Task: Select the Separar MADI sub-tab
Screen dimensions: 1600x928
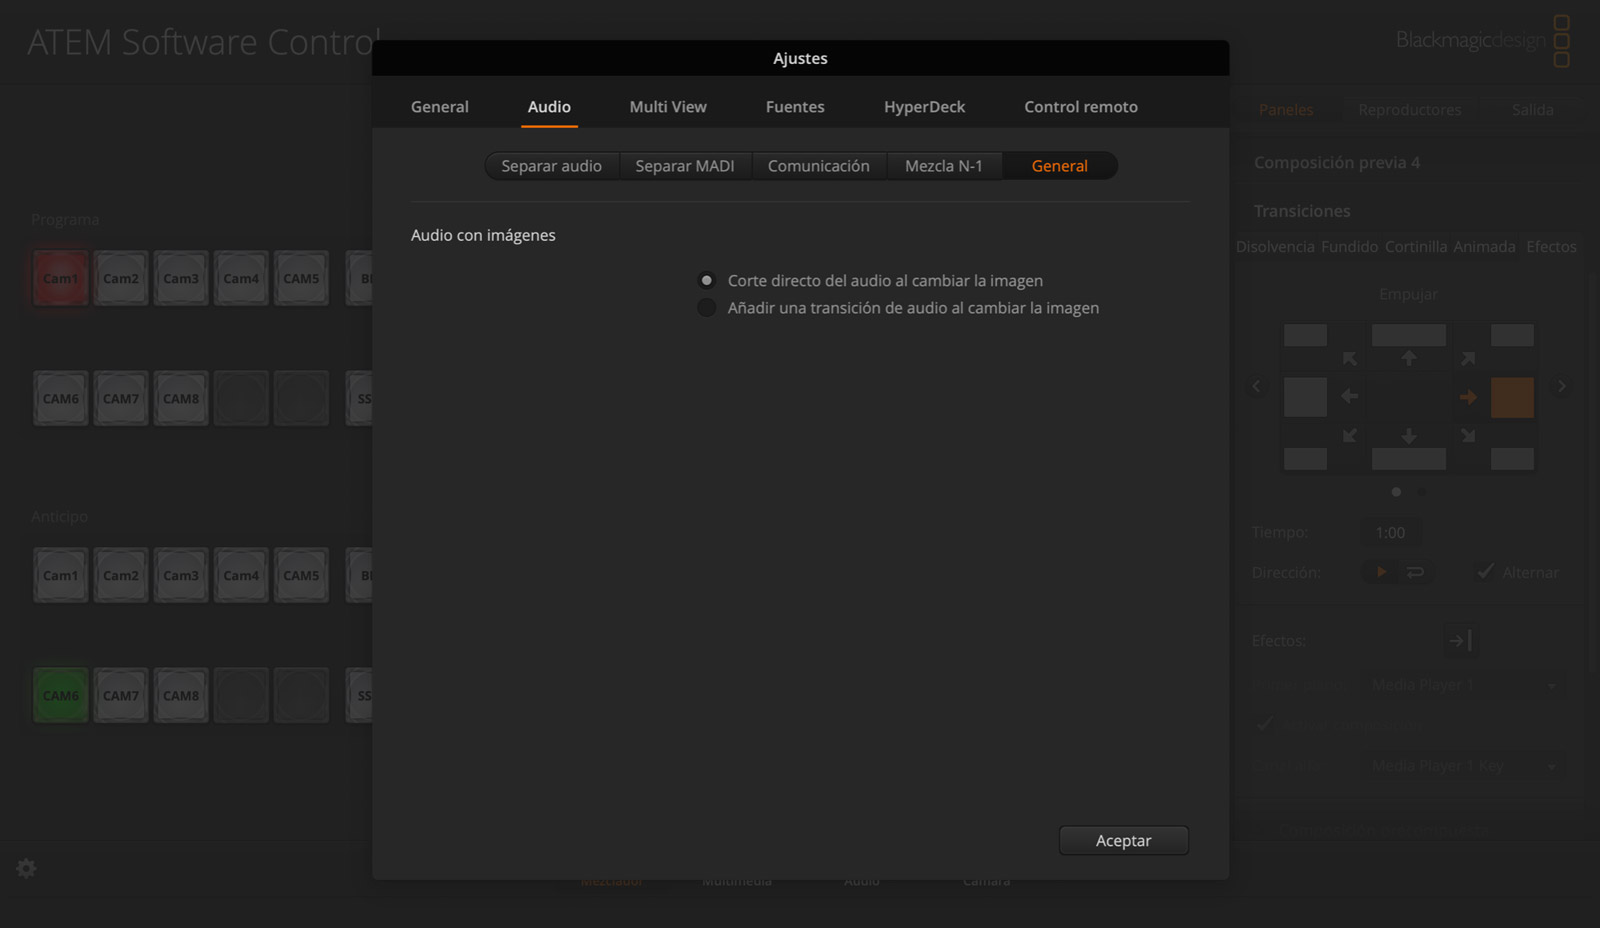Action: [x=685, y=166]
